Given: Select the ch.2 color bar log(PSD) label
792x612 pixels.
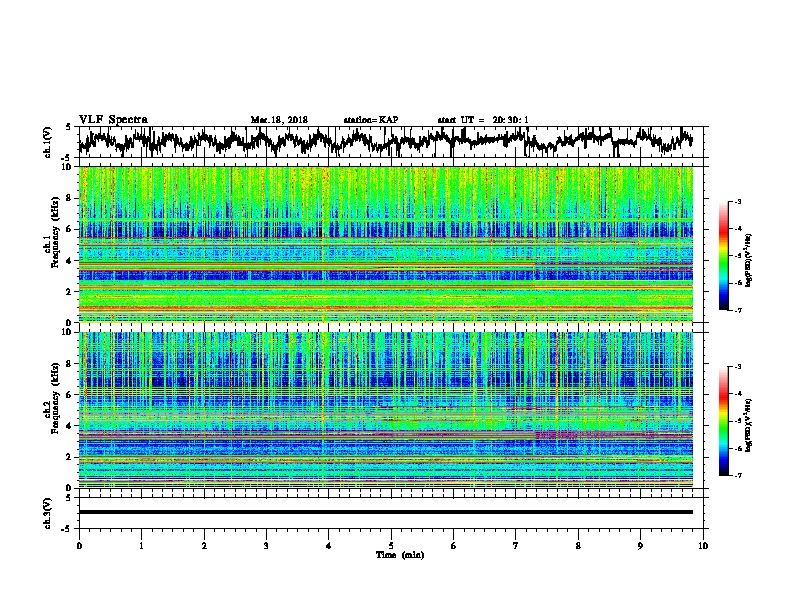Looking at the screenshot, I should click(749, 424).
